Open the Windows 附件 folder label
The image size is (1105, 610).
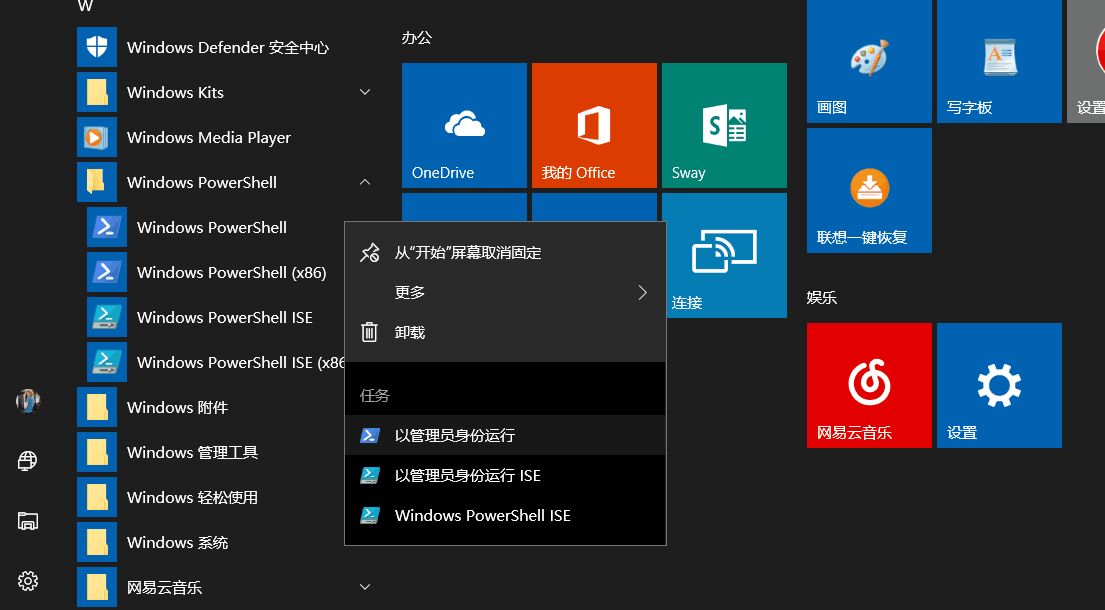coord(178,408)
